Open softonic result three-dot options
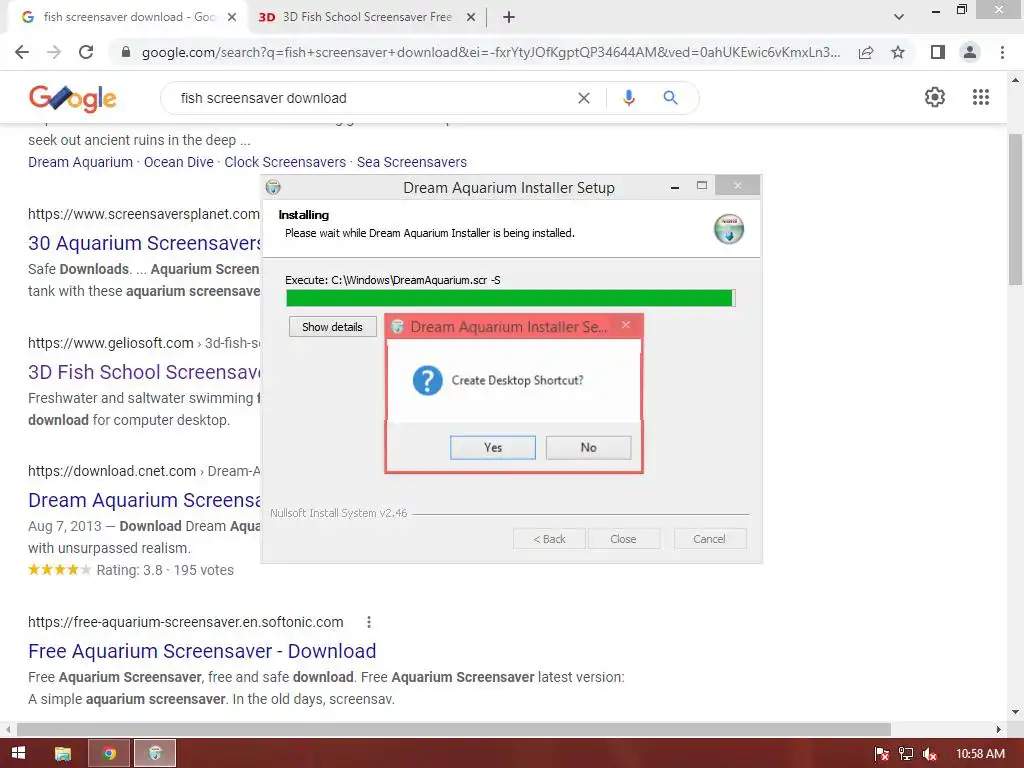This screenshot has width=1024, height=768. point(369,622)
